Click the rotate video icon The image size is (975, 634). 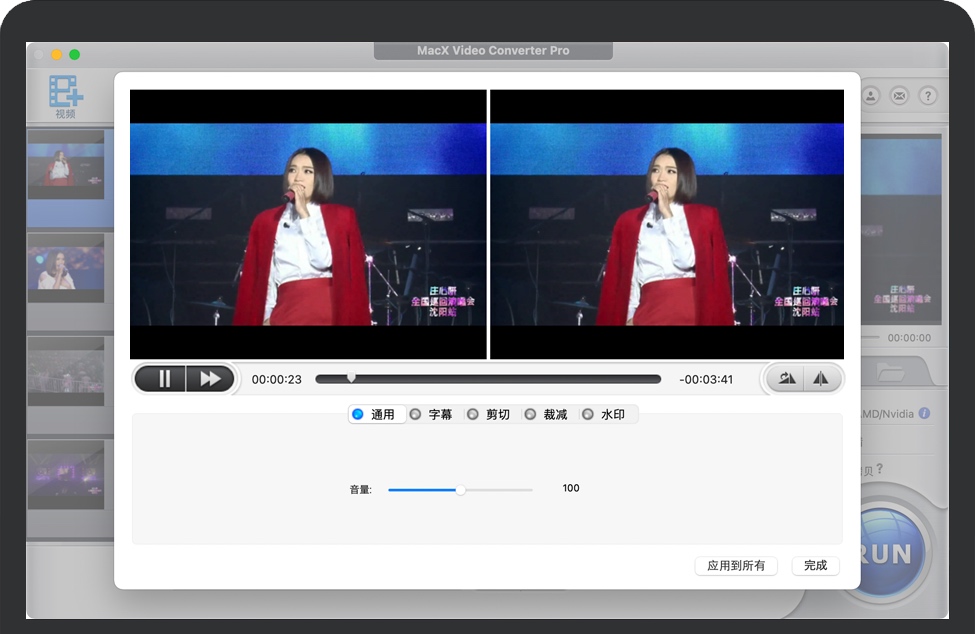786,379
